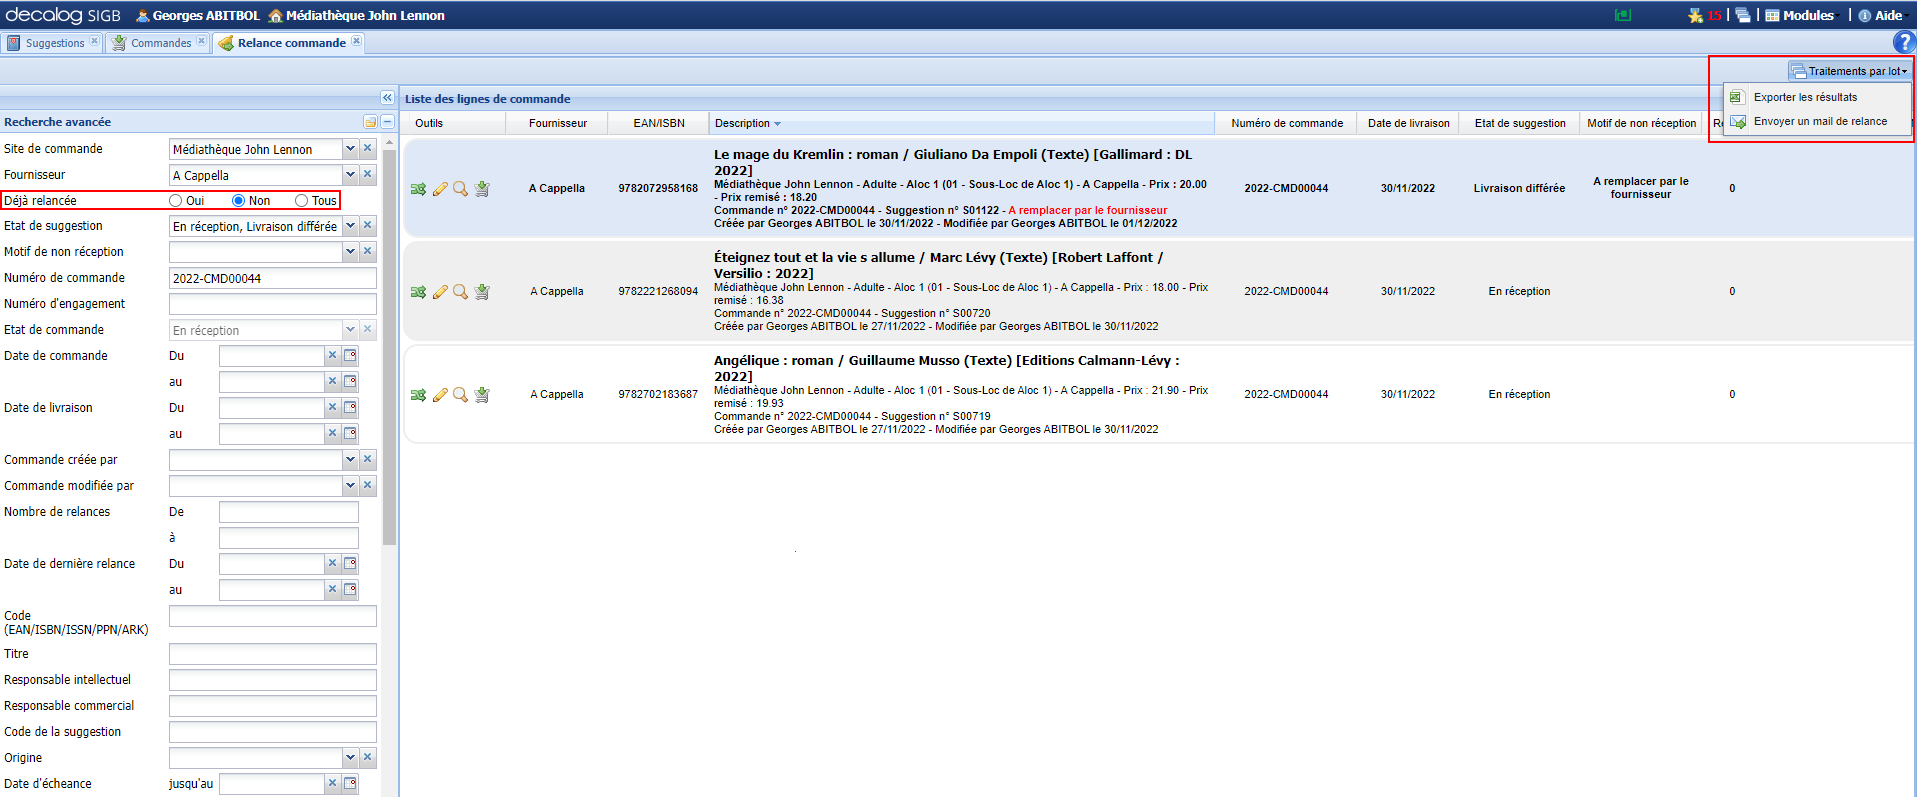
Task: Click the green swap icon in Éteignez tout row
Action: (x=418, y=292)
